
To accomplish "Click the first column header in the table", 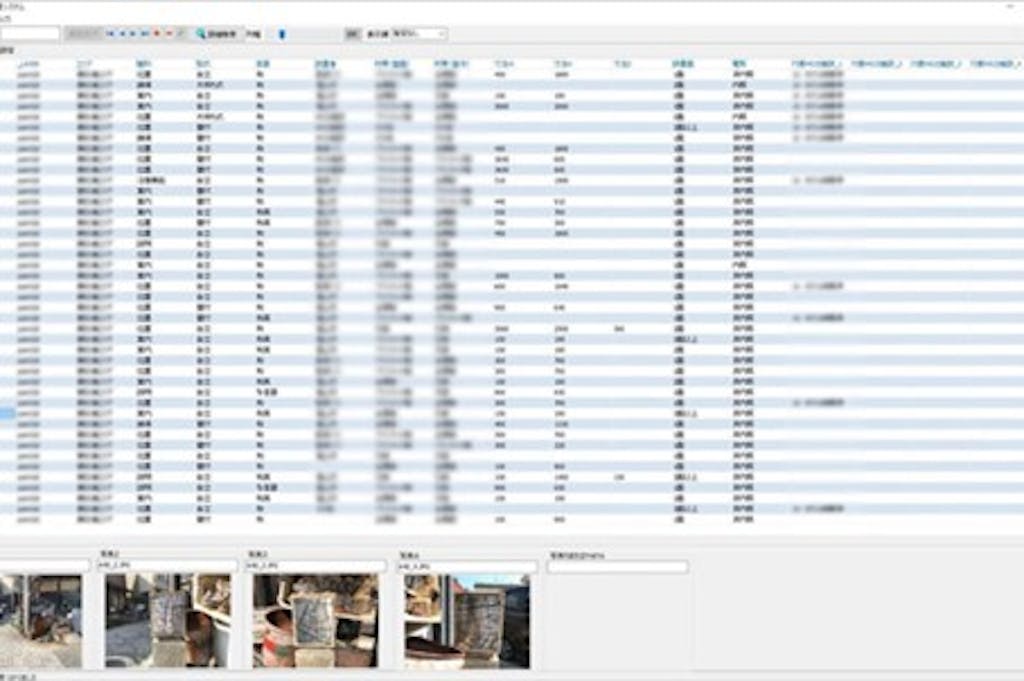I will click(x=28, y=63).
